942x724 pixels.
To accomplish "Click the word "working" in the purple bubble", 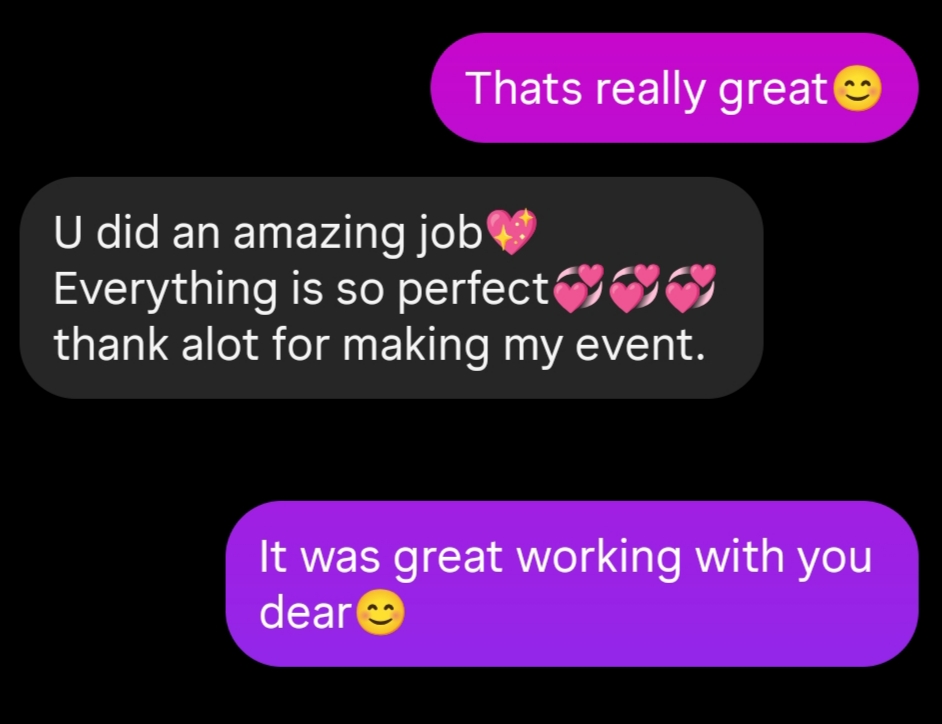I will click(x=598, y=558).
